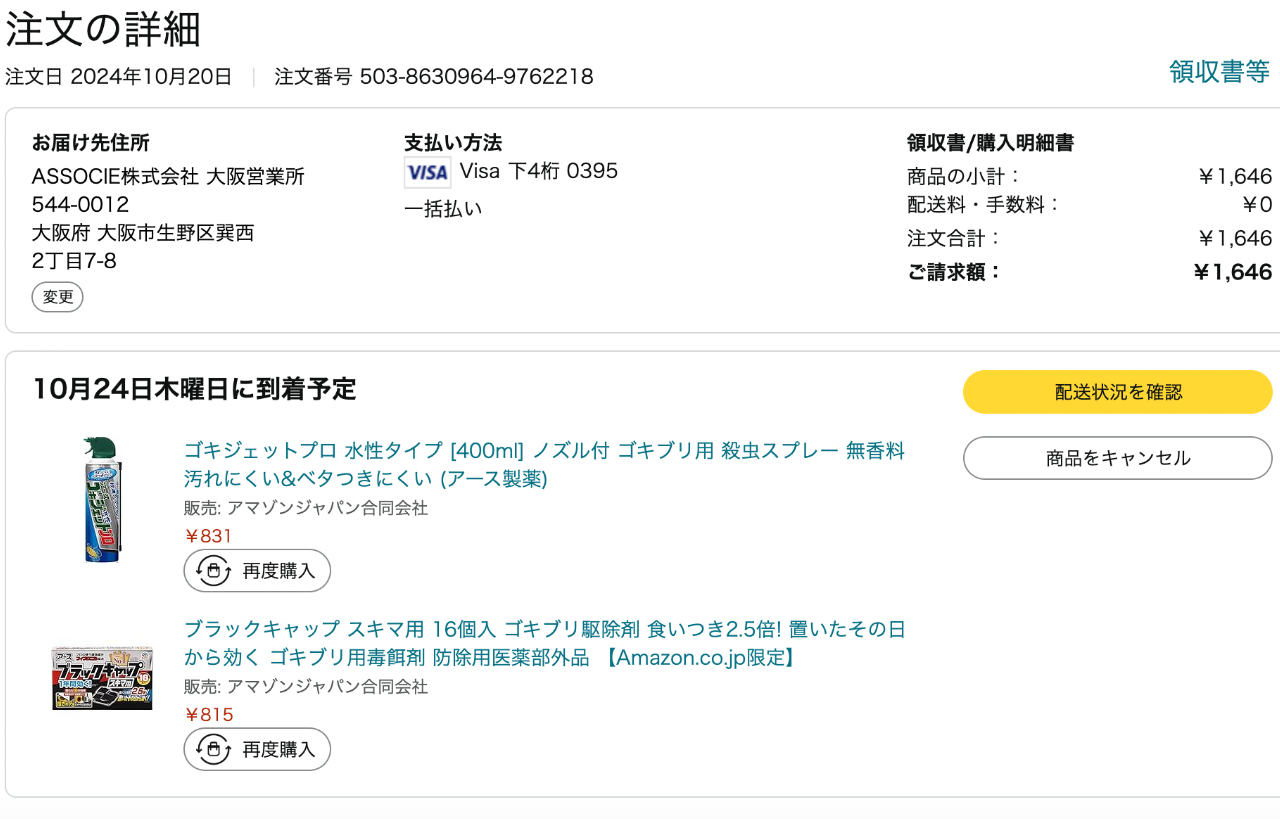
Task: Open the ゴキジェットプロ spray product thumbnail
Action: pos(102,500)
